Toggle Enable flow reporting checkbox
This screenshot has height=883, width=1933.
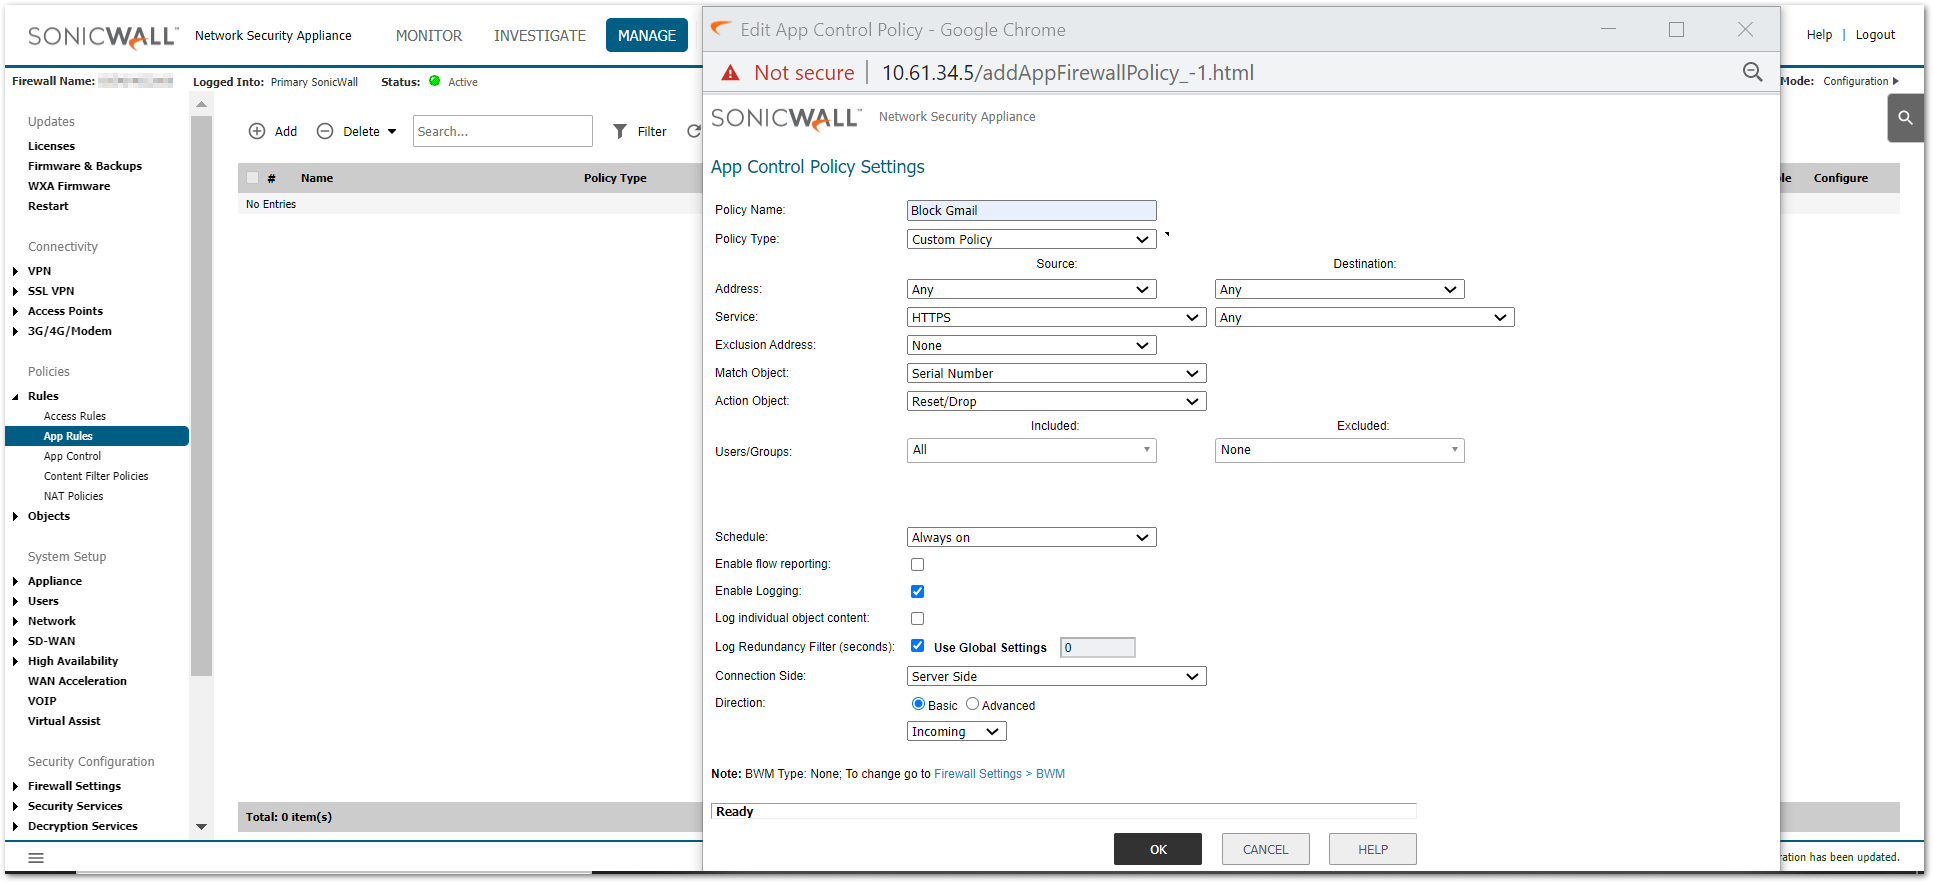(917, 564)
